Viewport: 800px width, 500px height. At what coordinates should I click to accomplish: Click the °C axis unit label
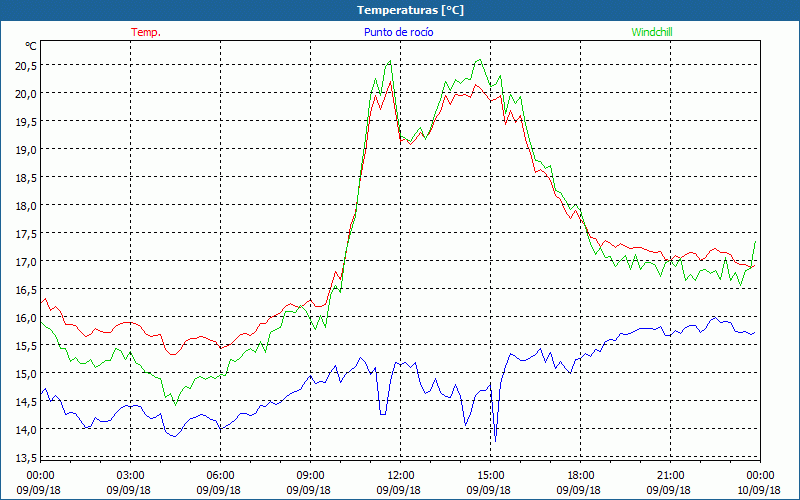coord(31,46)
